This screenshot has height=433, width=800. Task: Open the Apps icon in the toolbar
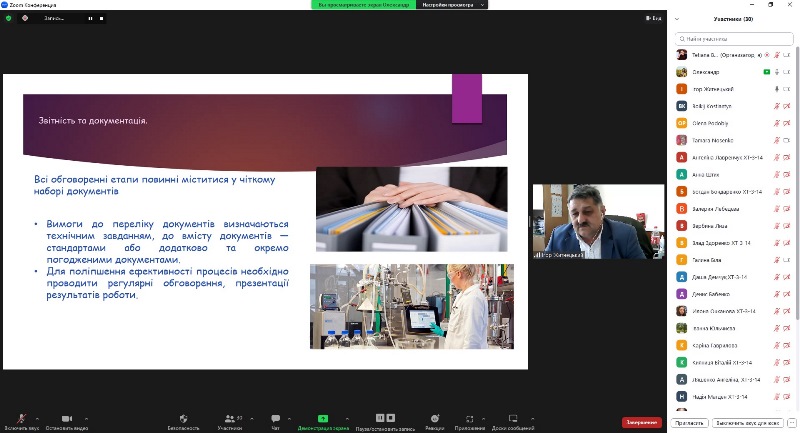(x=469, y=419)
